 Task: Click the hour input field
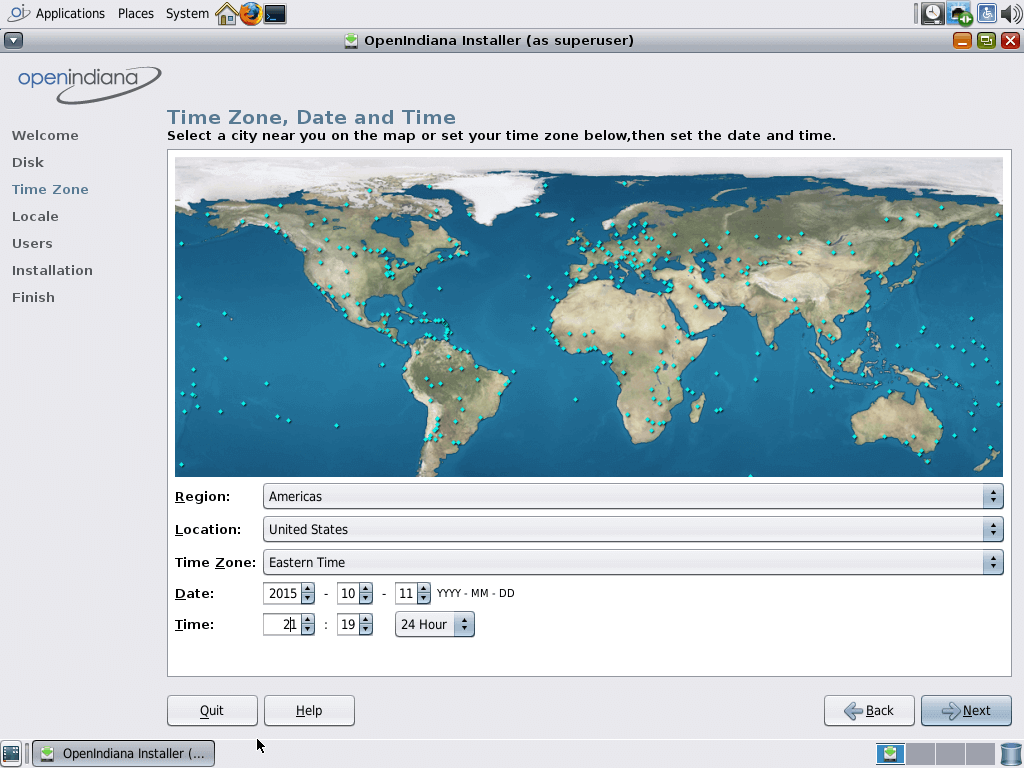click(x=282, y=624)
